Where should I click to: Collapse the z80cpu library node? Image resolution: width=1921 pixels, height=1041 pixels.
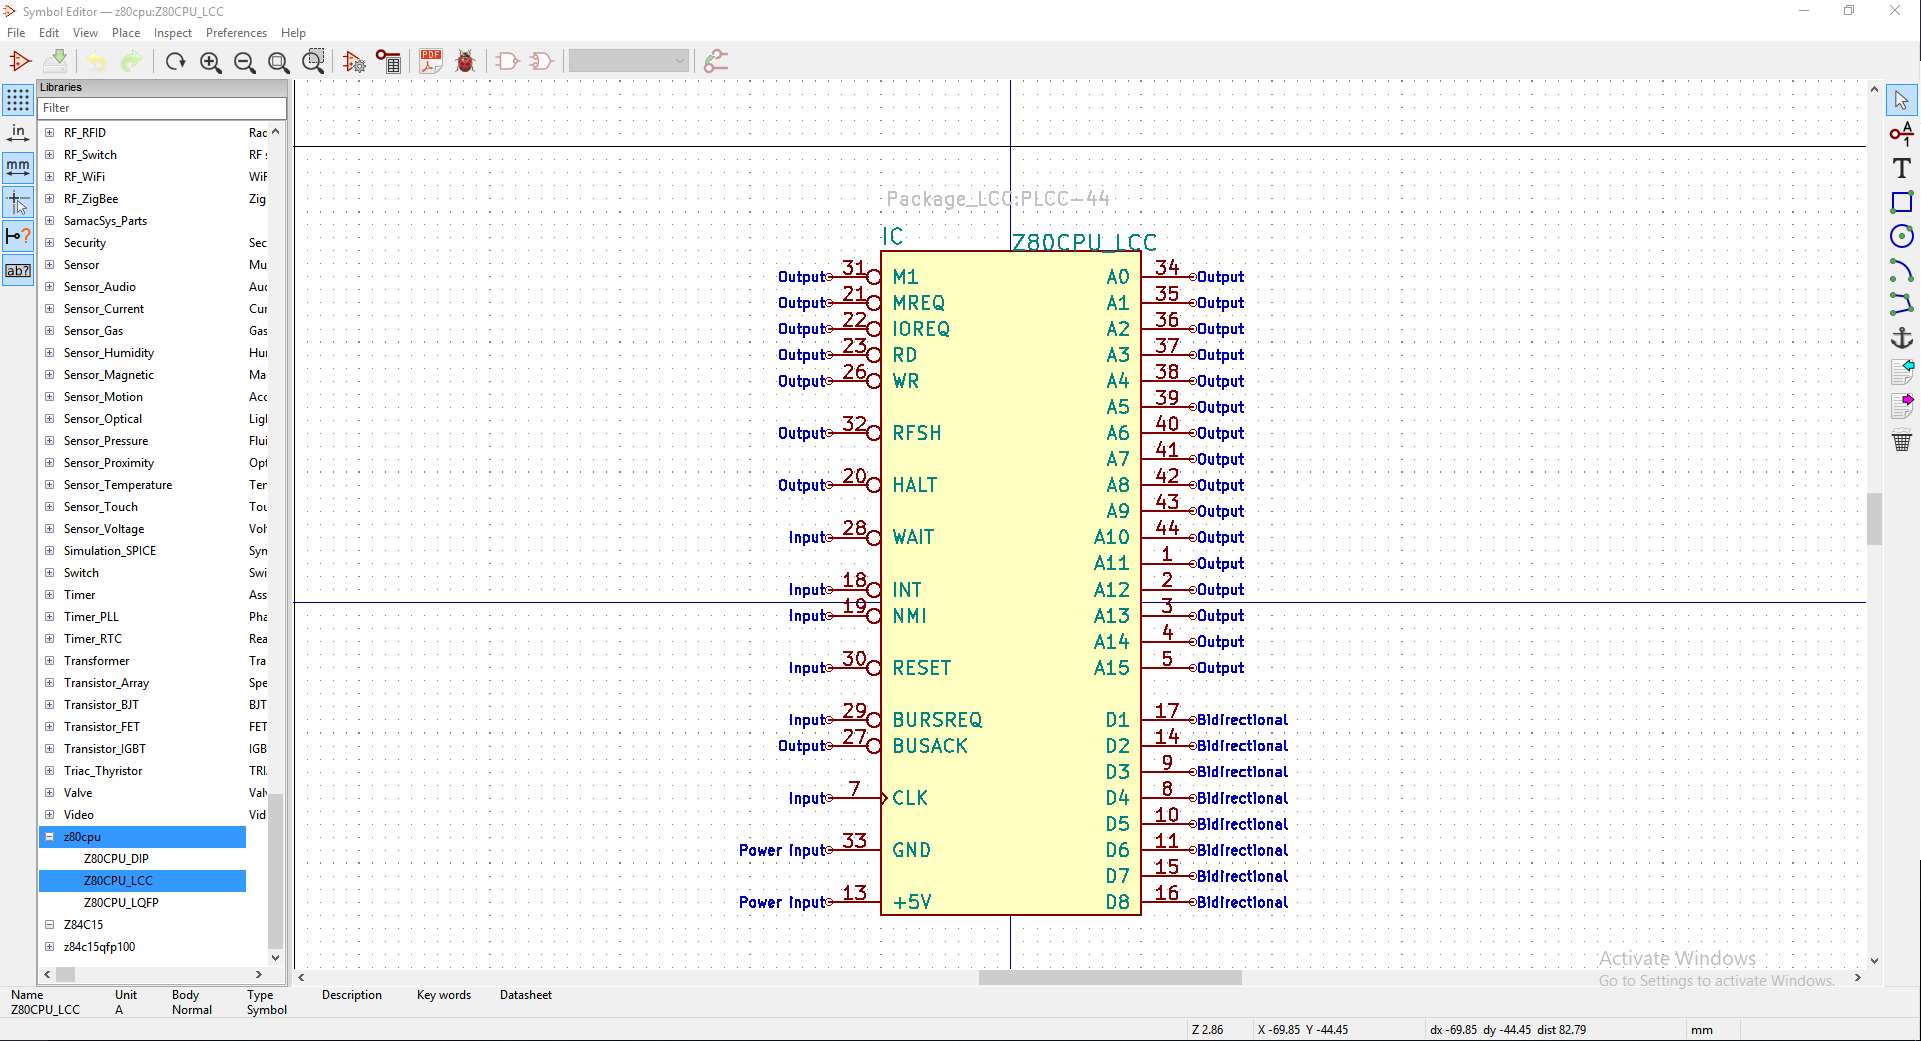point(49,836)
